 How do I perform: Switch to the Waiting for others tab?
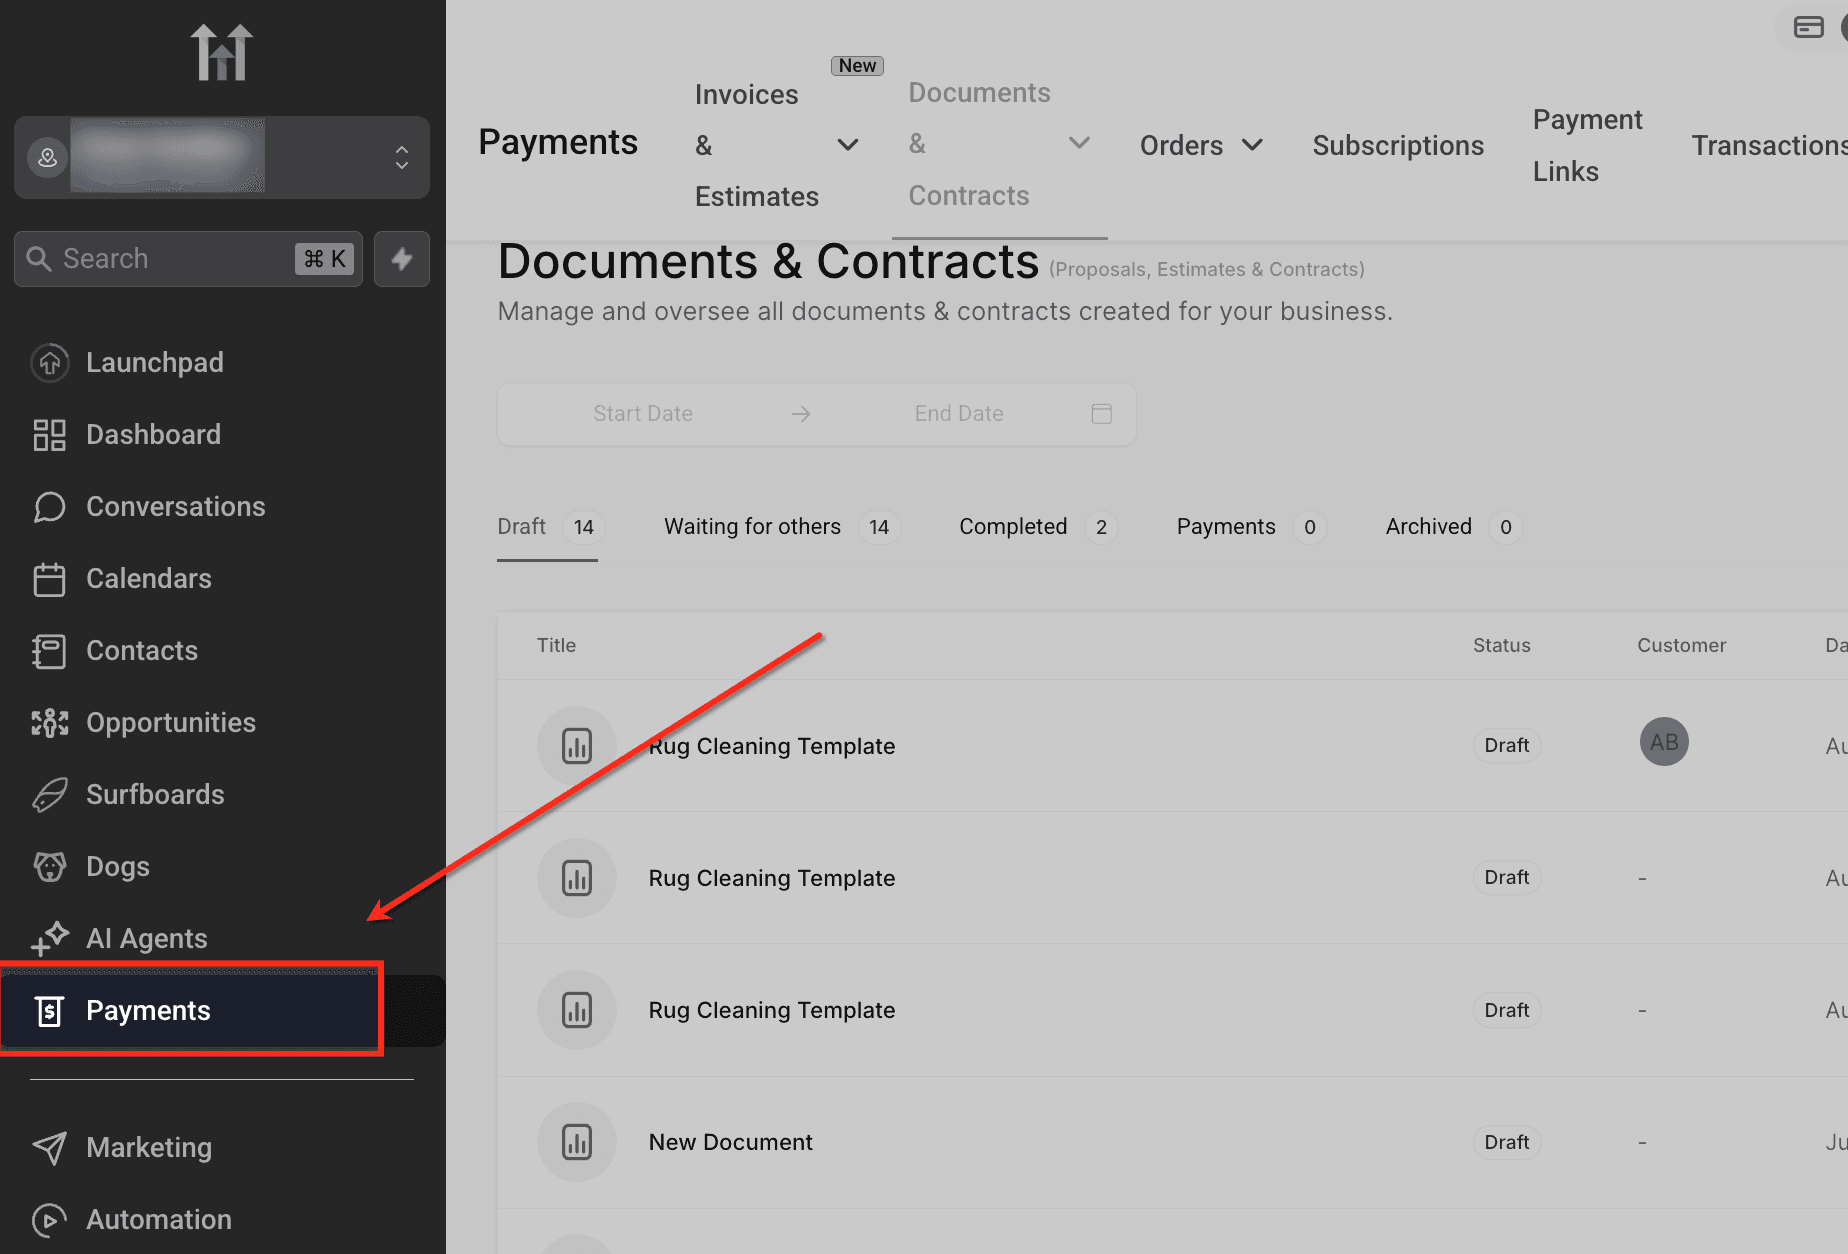click(781, 526)
